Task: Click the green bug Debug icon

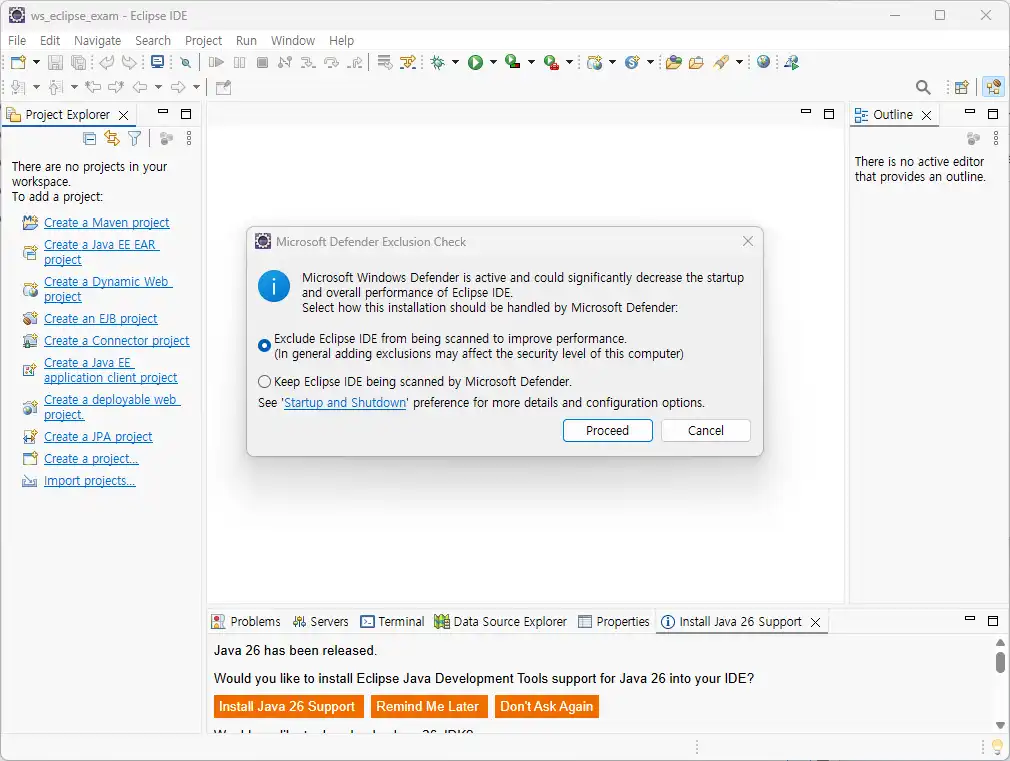Action: tap(438, 62)
